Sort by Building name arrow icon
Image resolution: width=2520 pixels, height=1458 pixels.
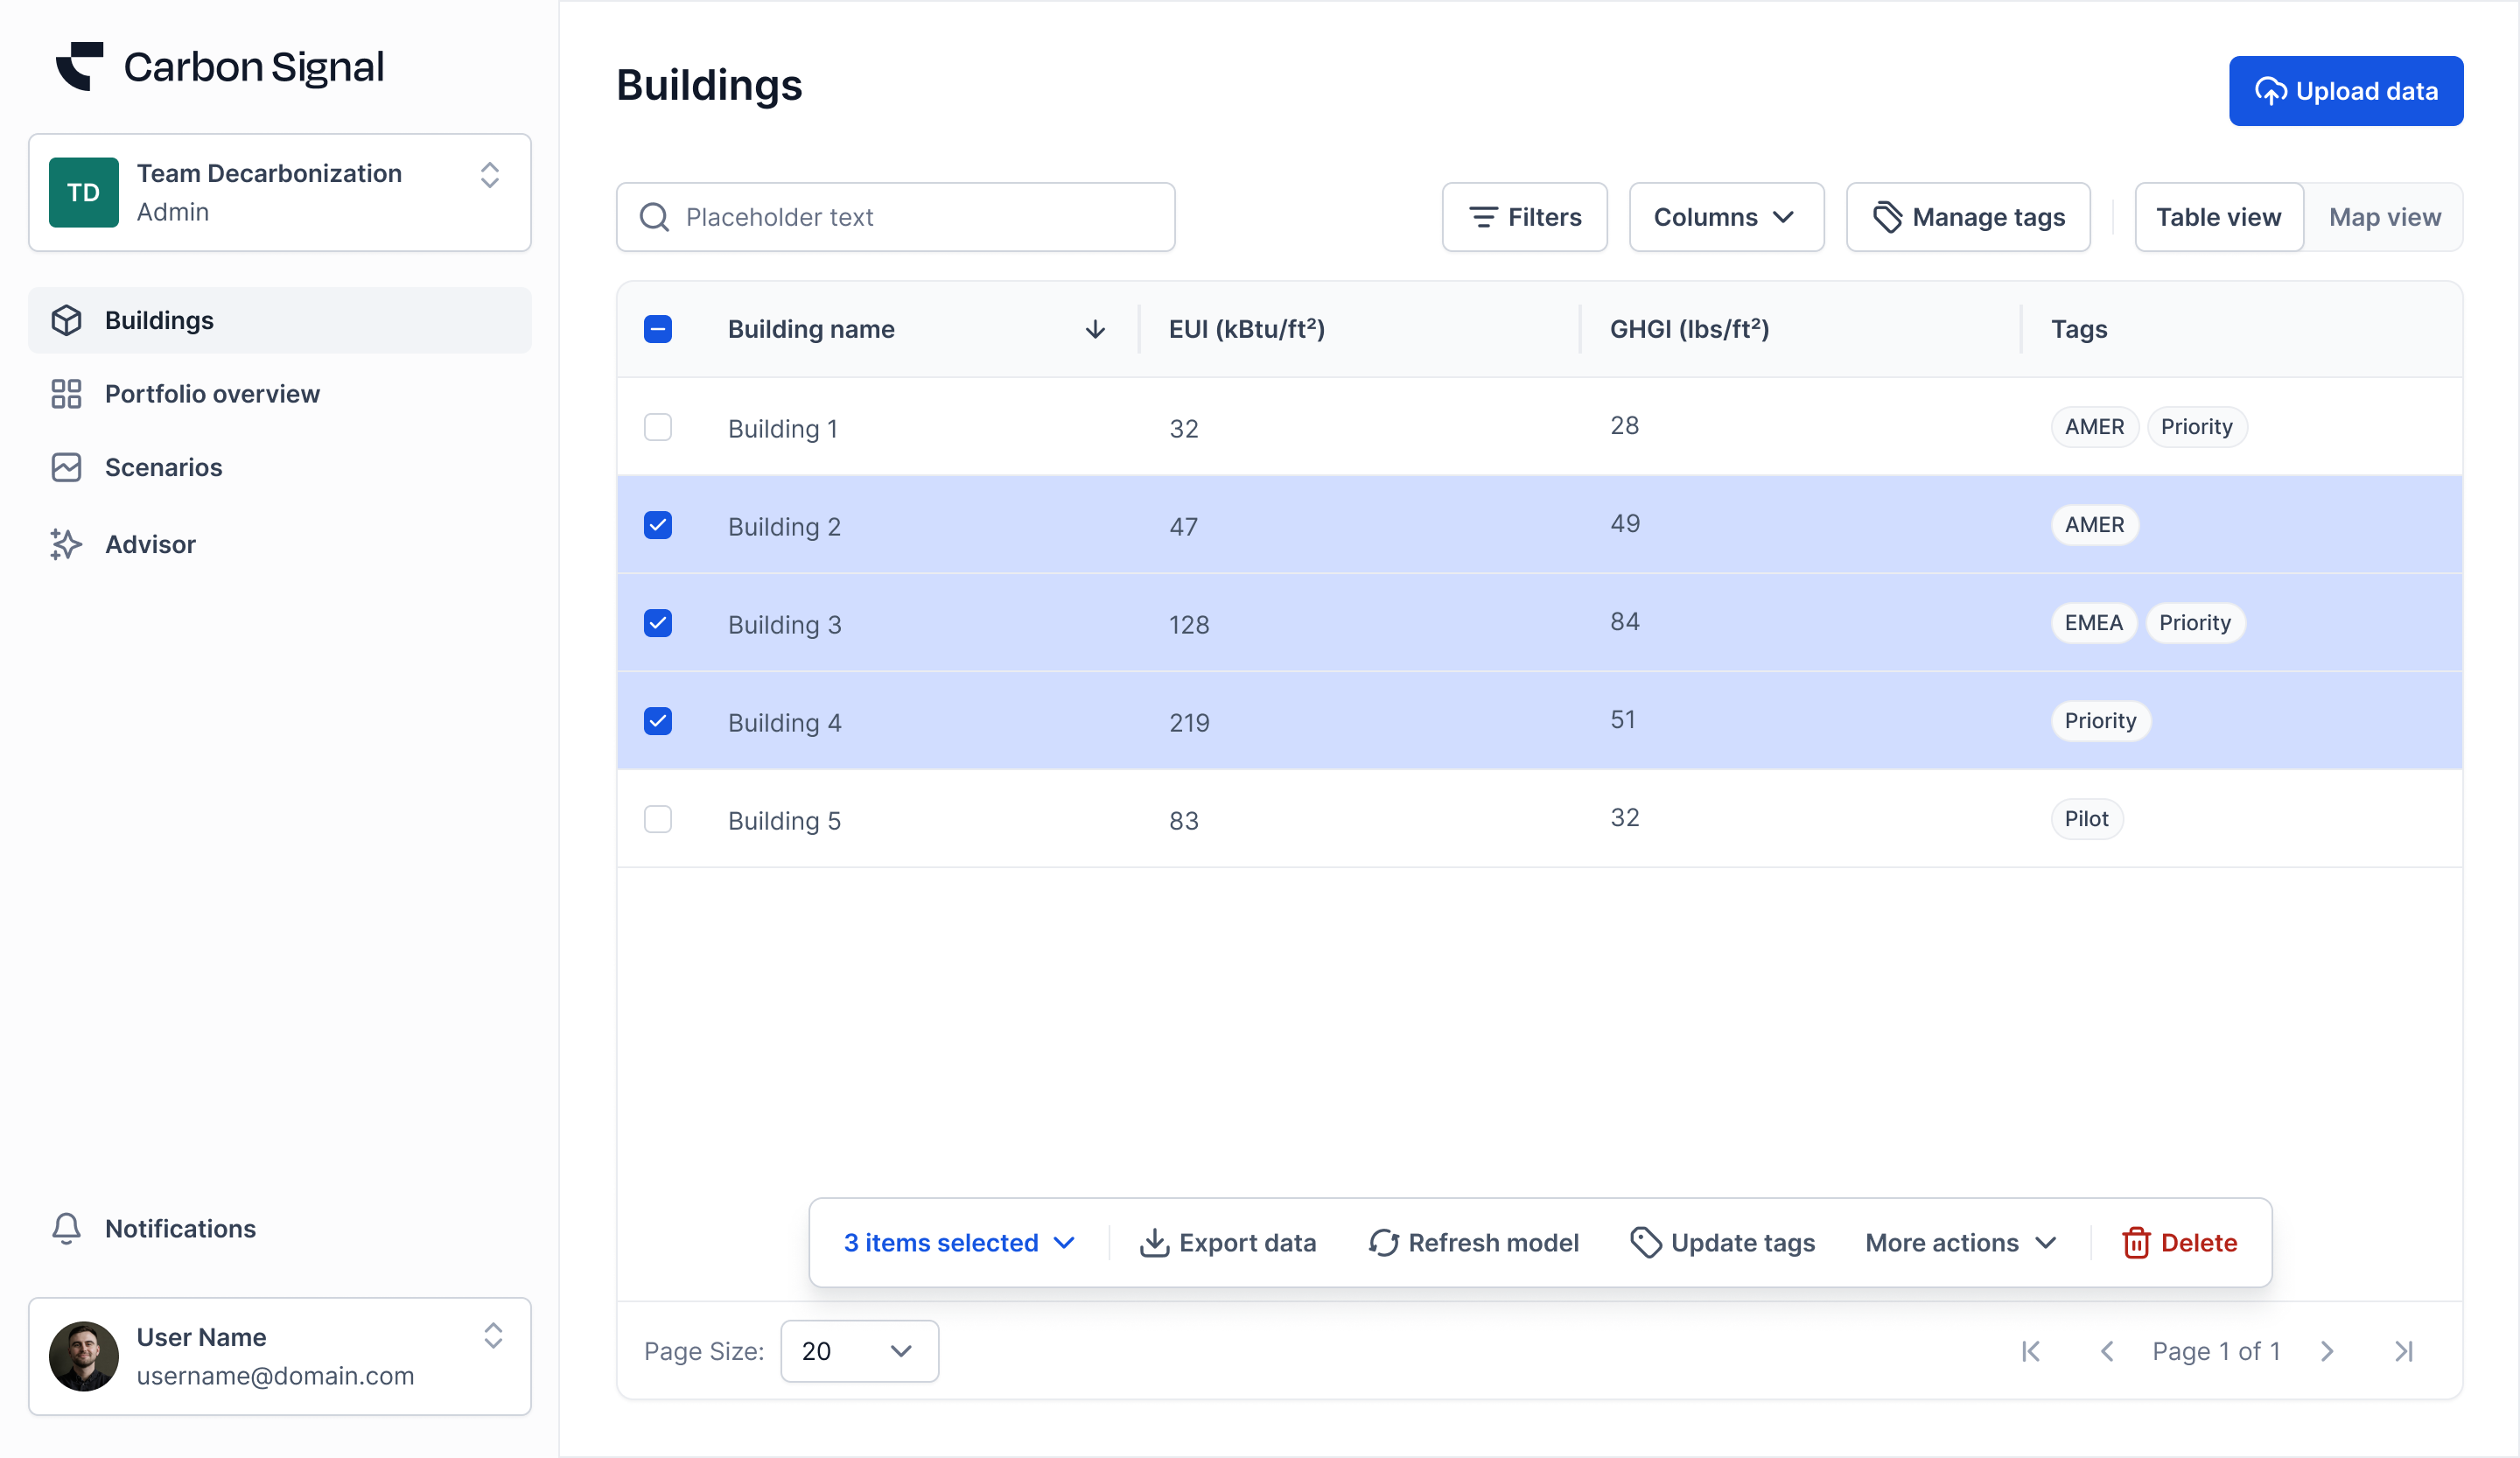pos(1095,329)
